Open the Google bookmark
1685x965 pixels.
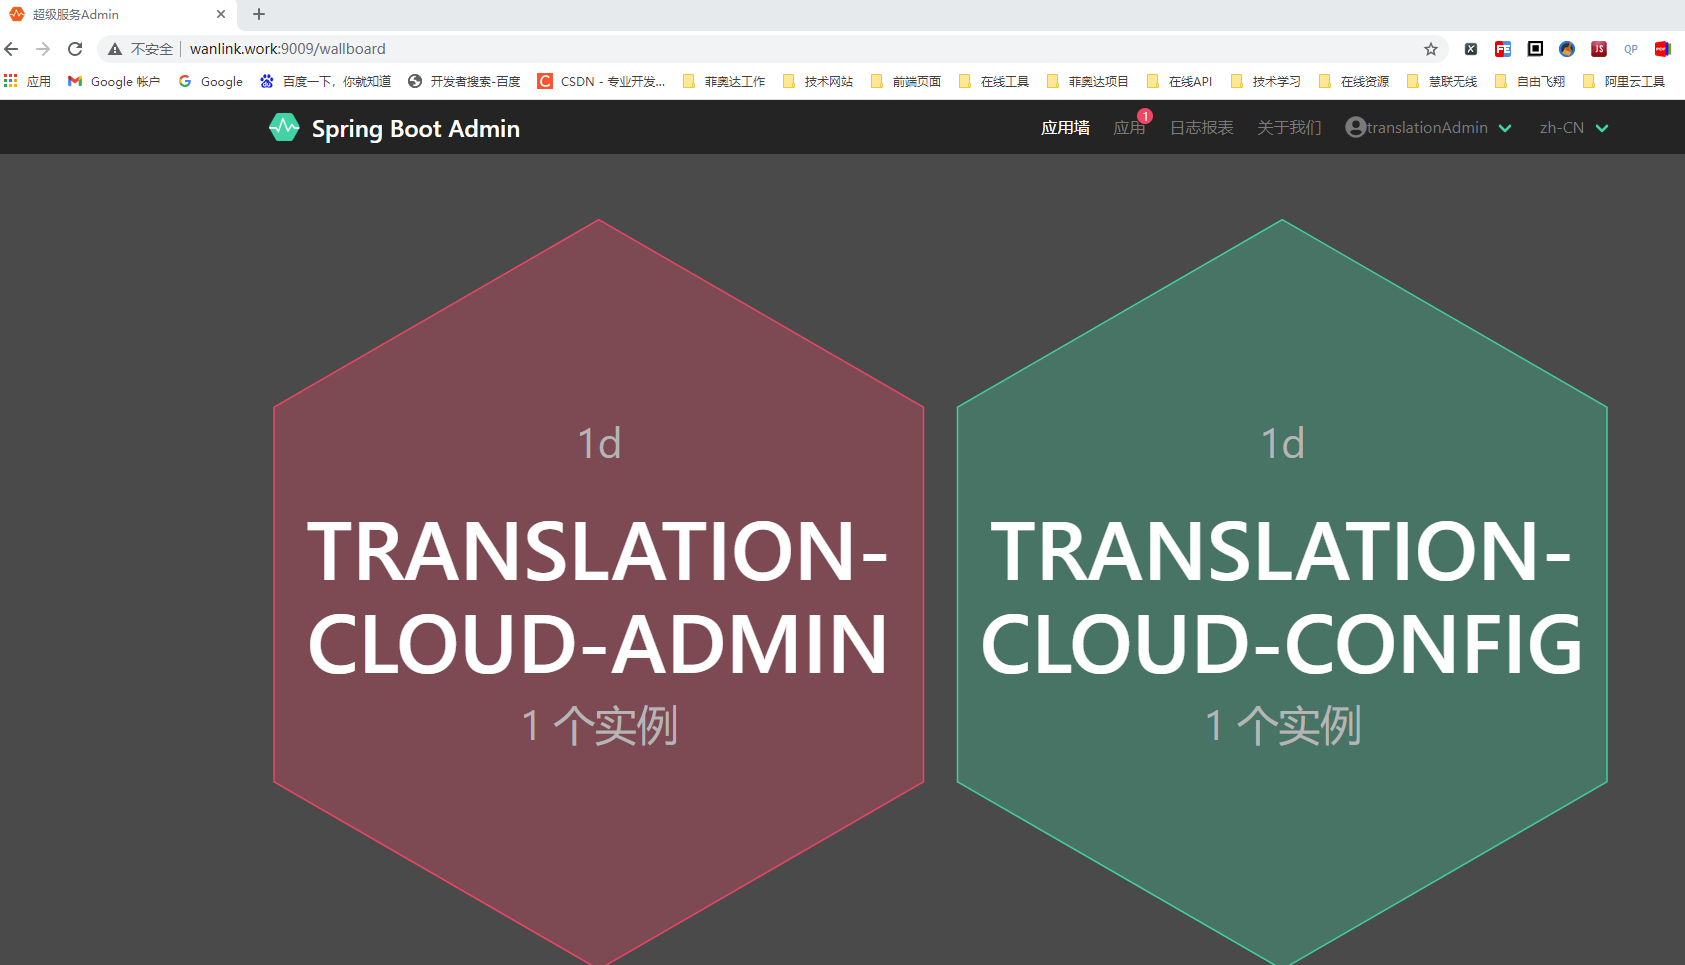[210, 81]
